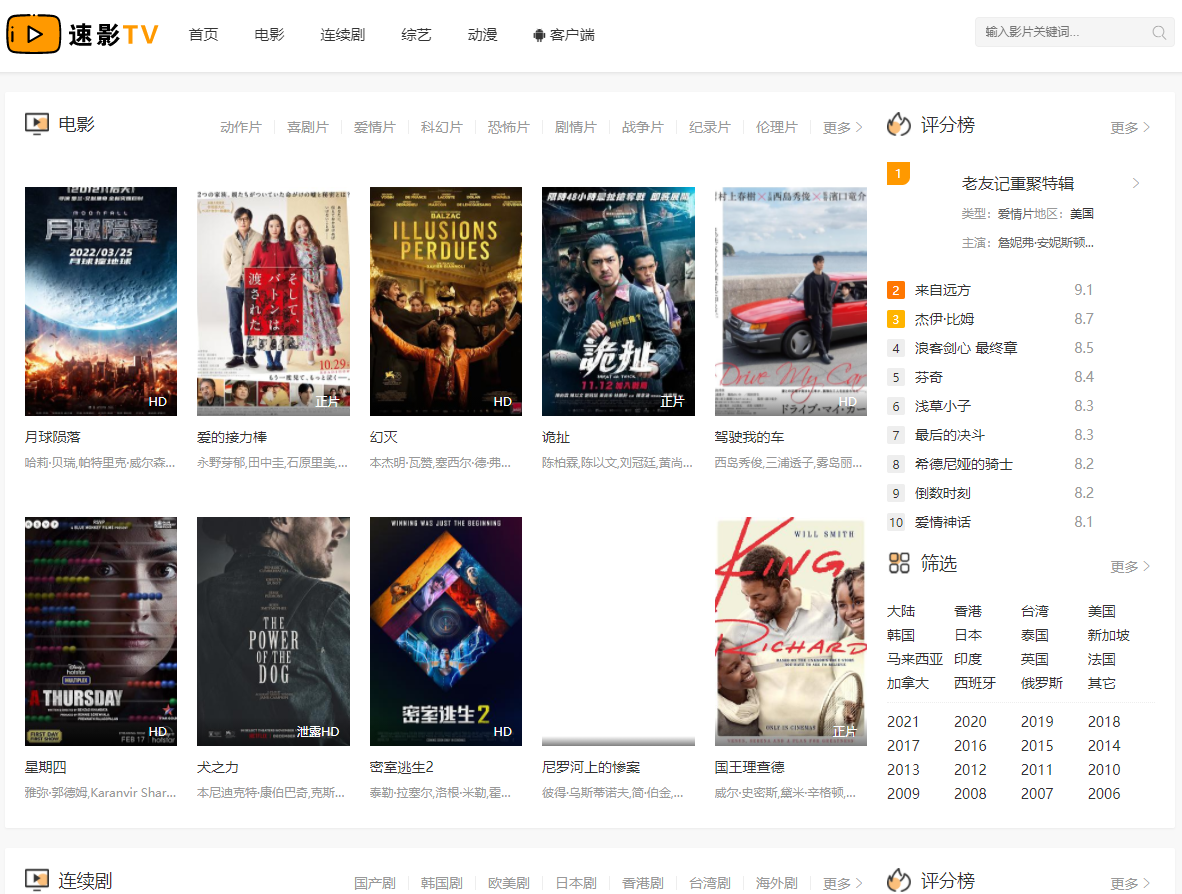Viewport: 1182px width, 894px height.
Task: Click the cast line 威尔·史密斯,黛米·辛格顿
Action: point(785,793)
